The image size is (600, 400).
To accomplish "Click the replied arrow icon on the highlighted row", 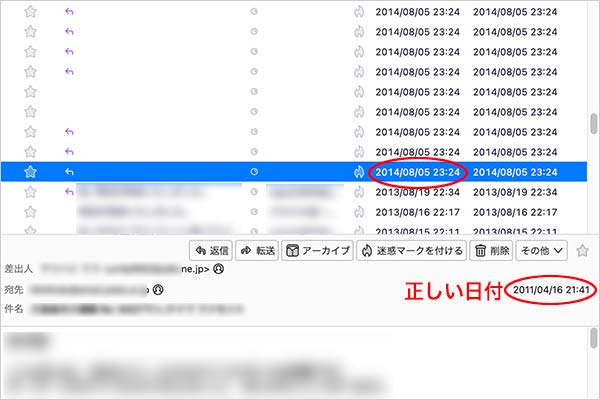I will [x=70, y=172].
